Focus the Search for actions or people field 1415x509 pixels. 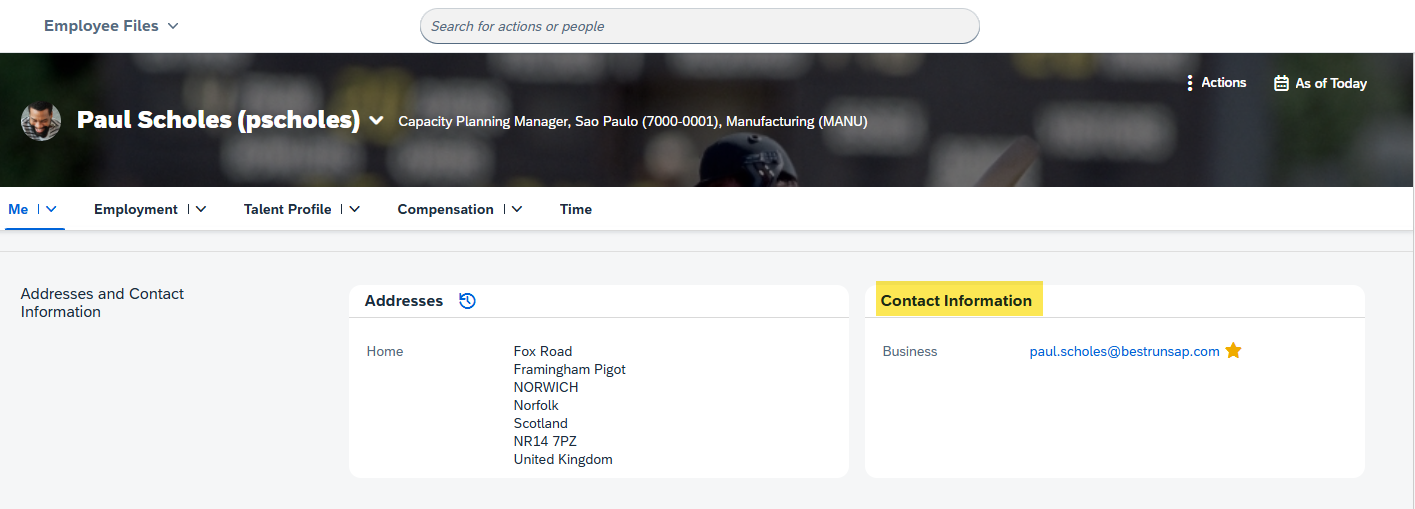(699, 26)
